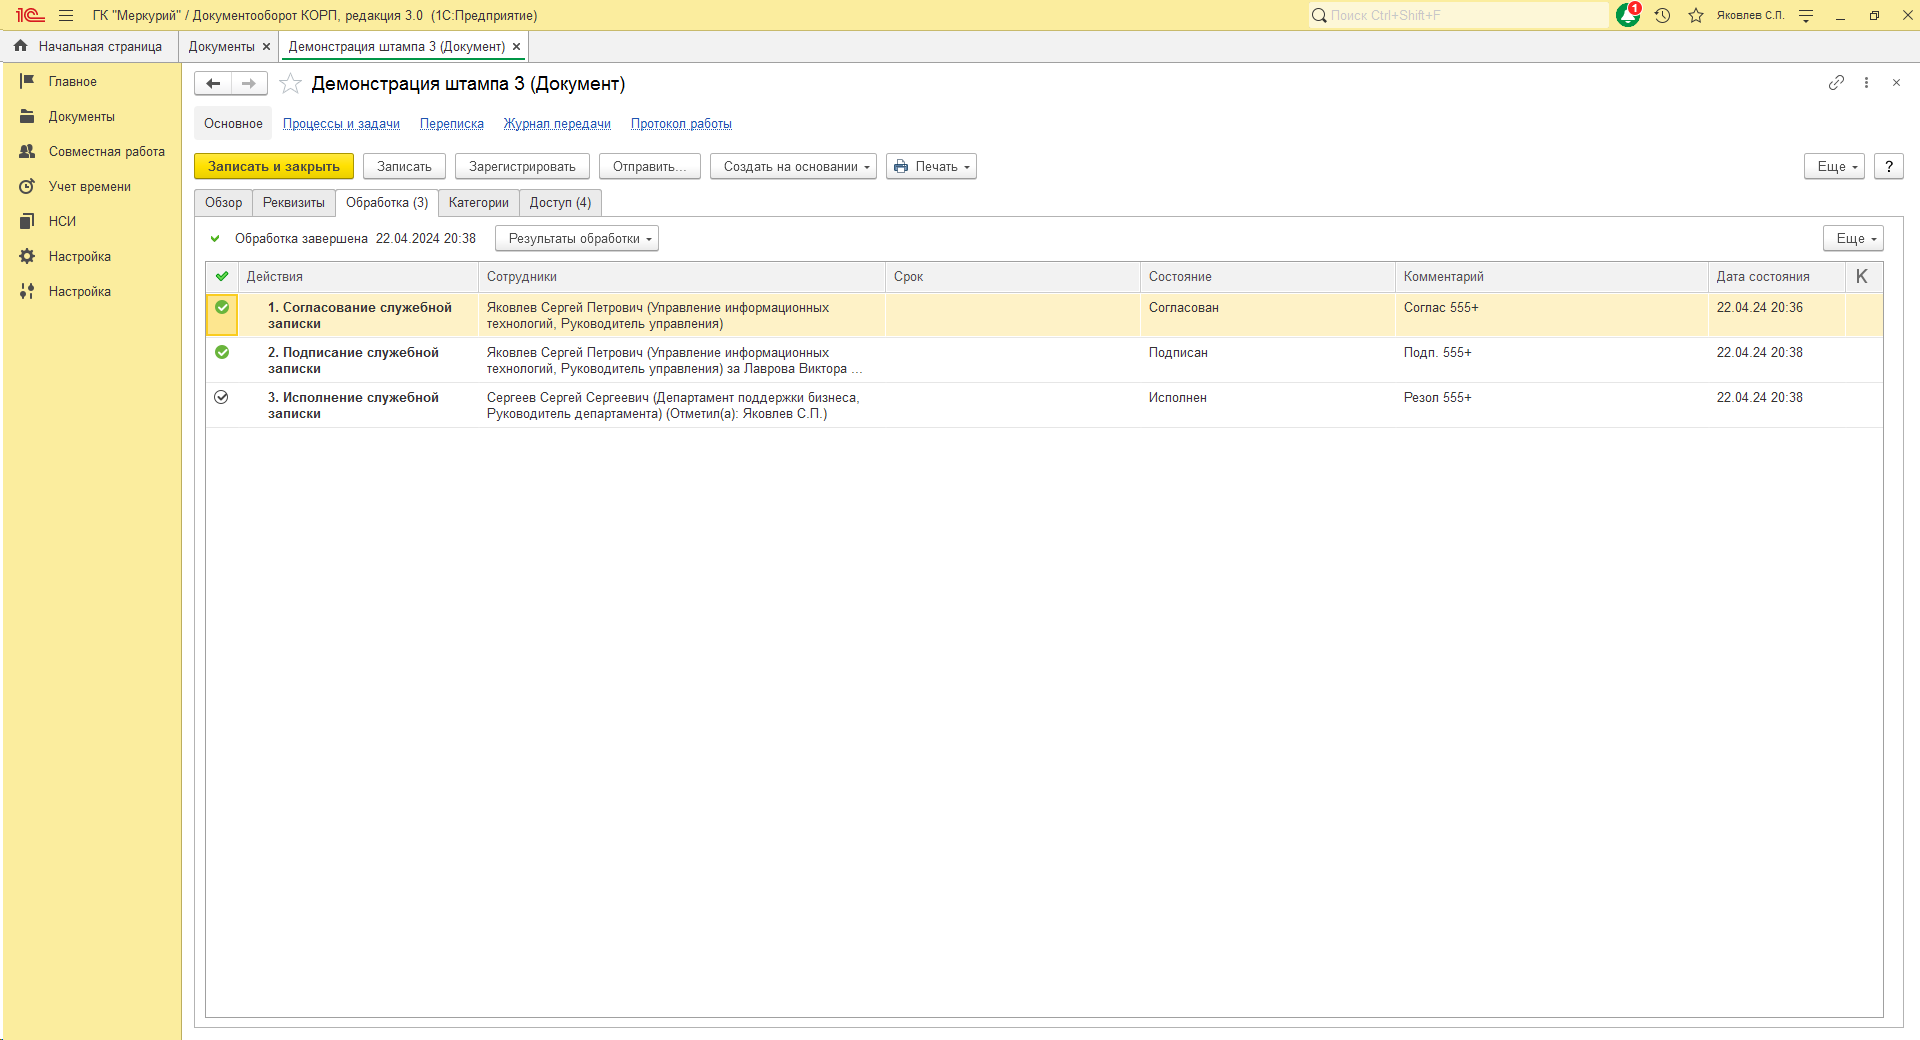Switch to the Реквизиты tab
Viewport: 1920px width, 1040px height.
pyautogui.click(x=293, y=203)
